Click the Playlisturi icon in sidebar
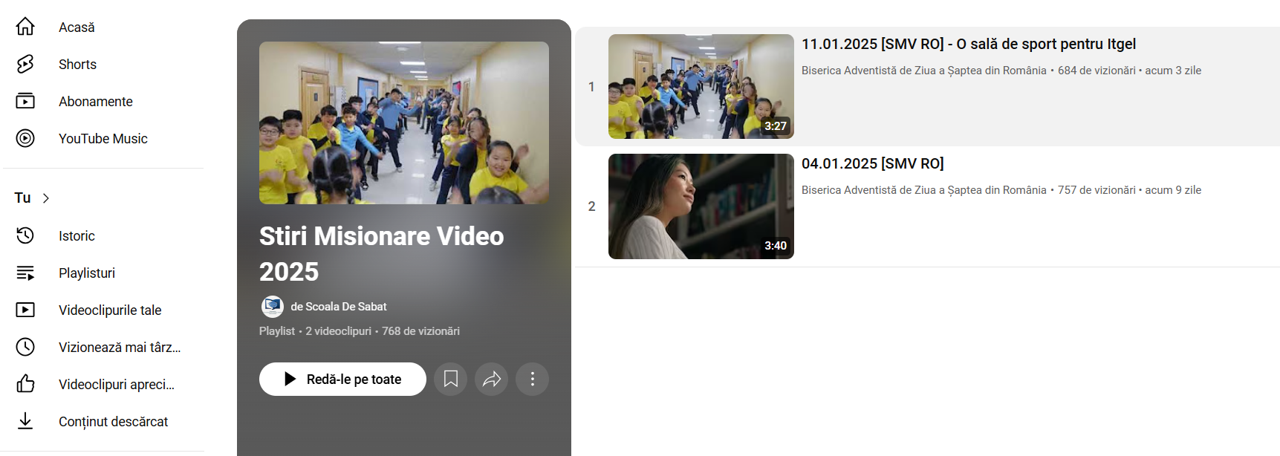1280x456 pixels. point(25,273)
